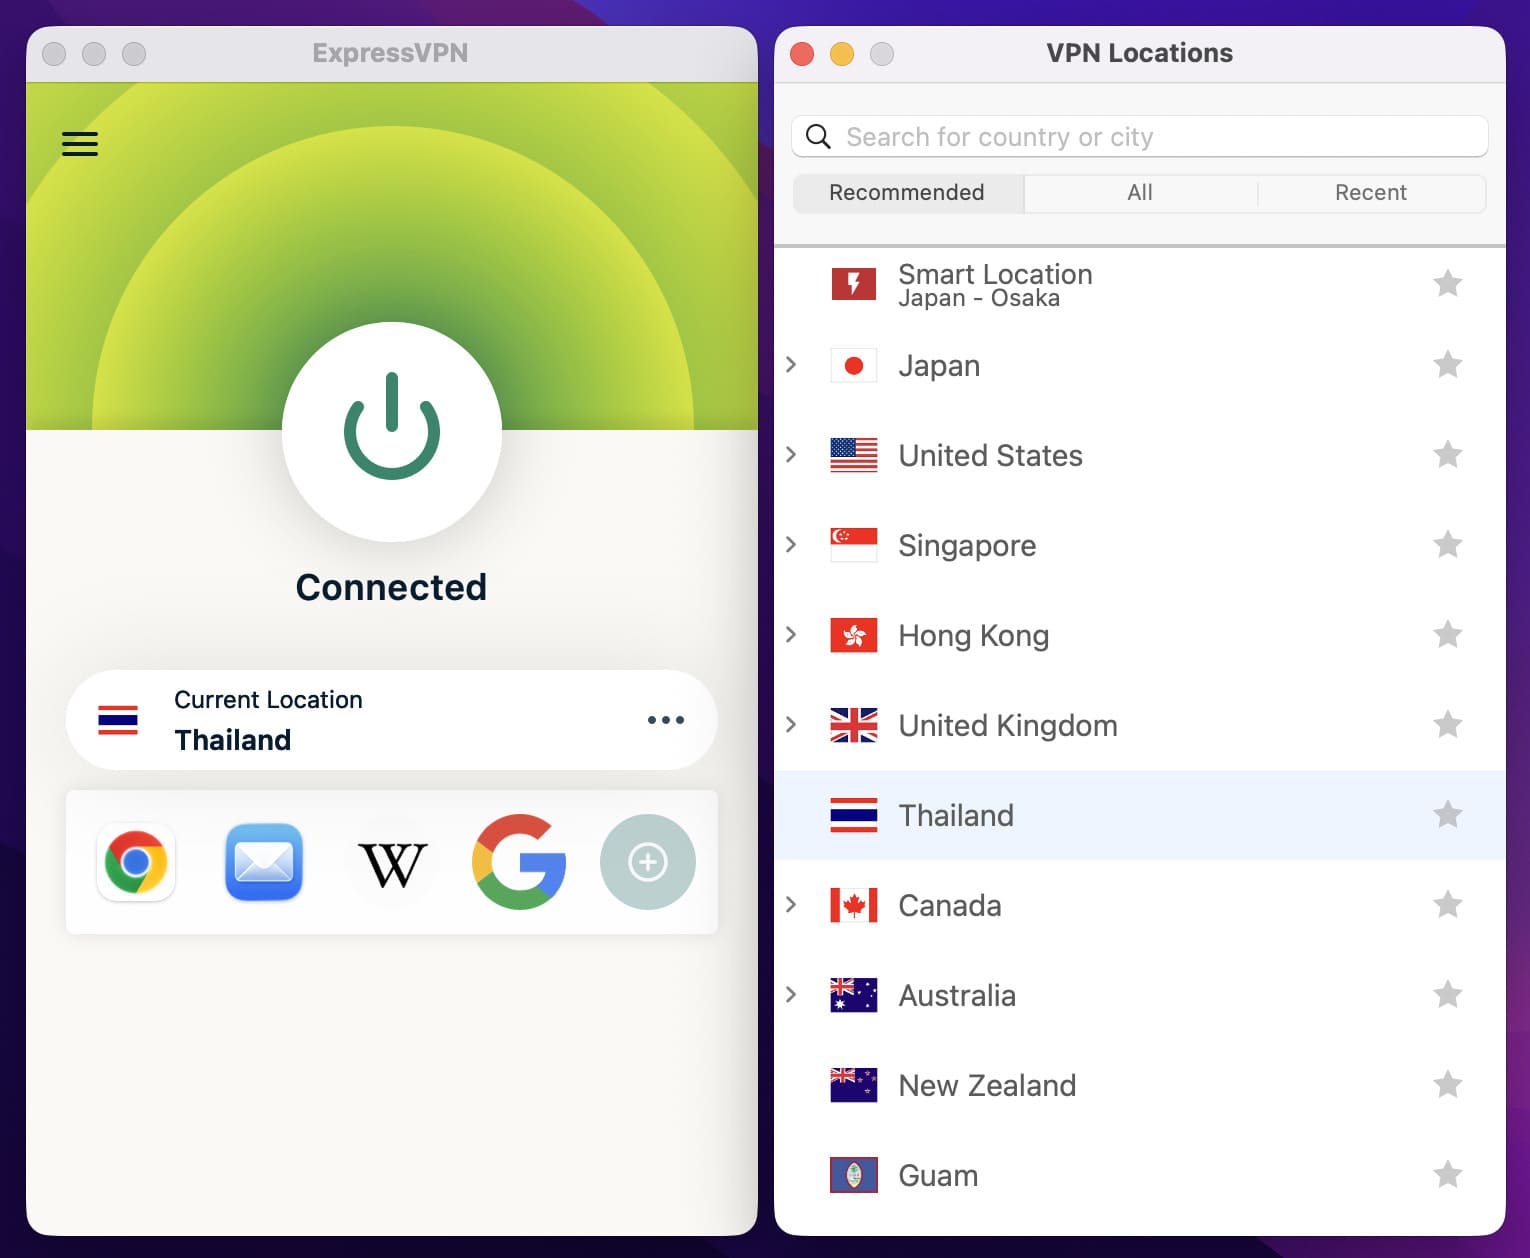
Task: Click the Japan flag icon
Action: 854,365
